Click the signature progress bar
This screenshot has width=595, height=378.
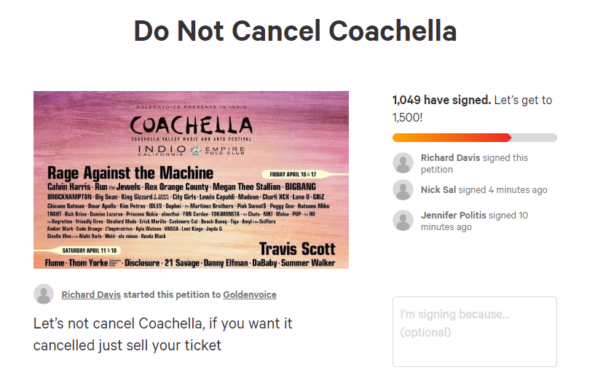[475, 137]
